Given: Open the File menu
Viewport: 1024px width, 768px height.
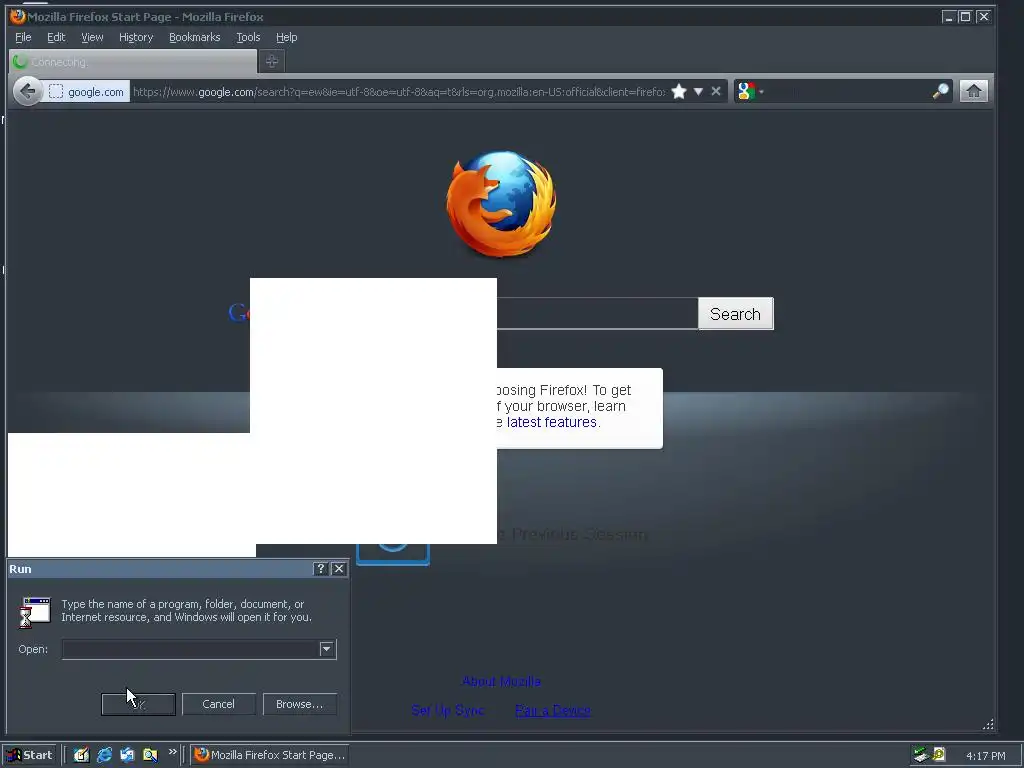Looking at the screenshot, I should pos(23,37).
